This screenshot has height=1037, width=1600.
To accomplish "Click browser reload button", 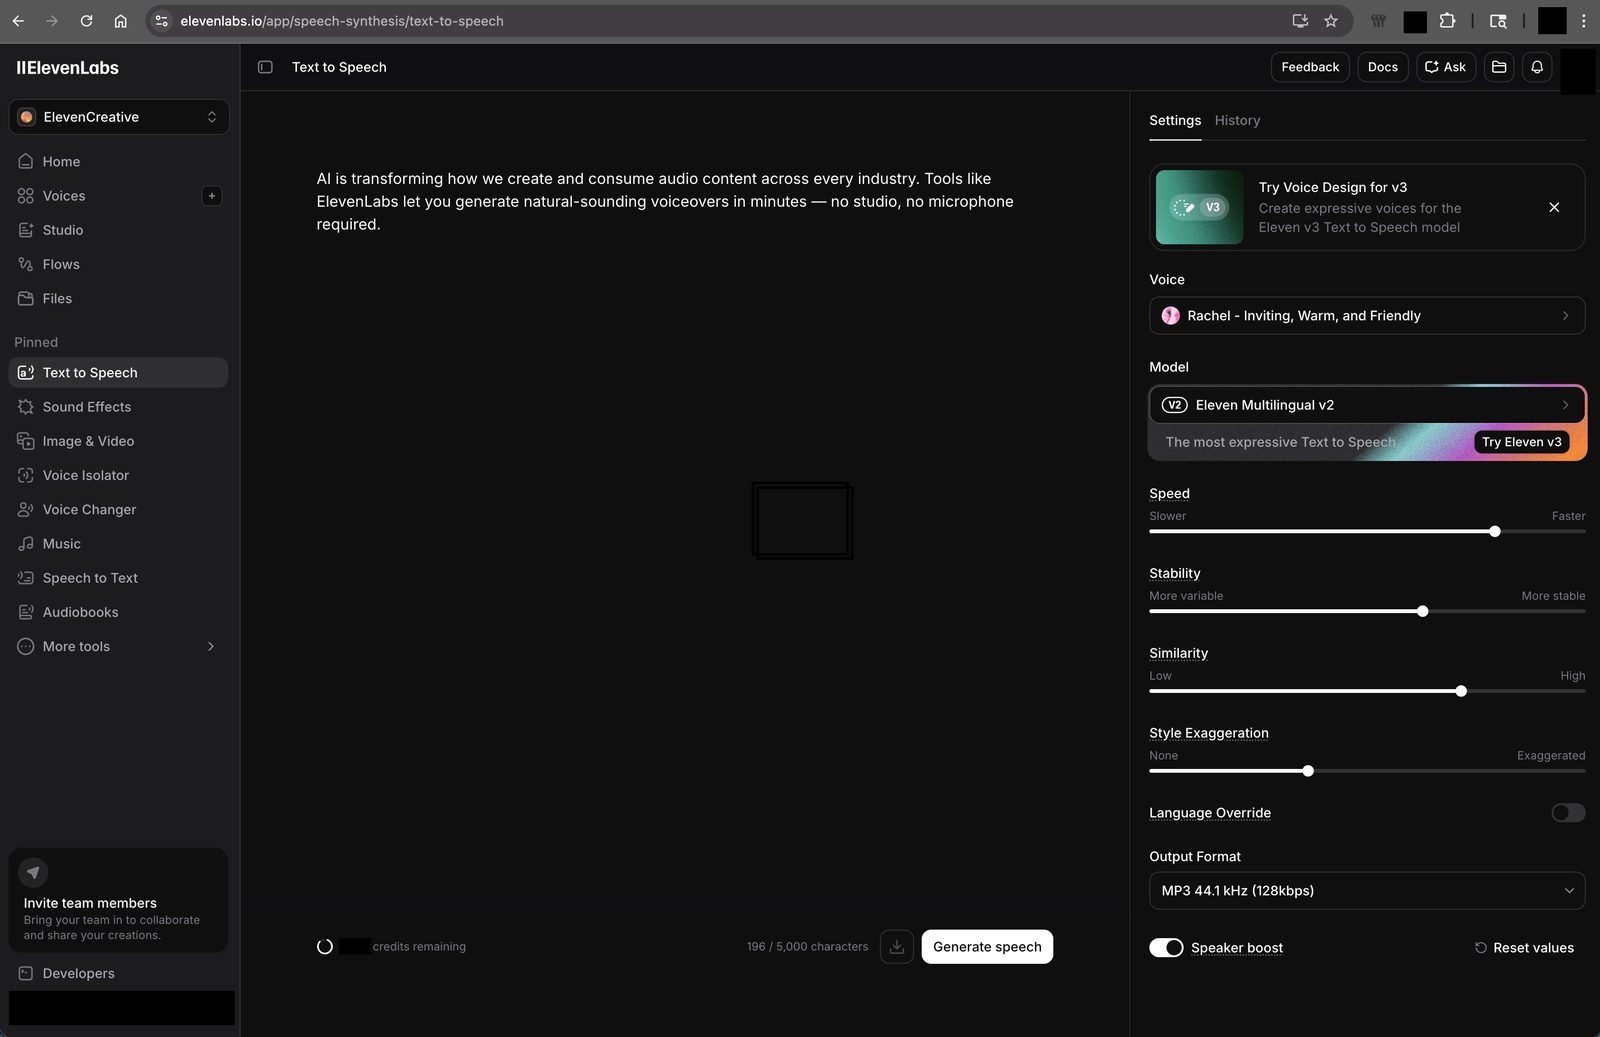I will [x=86, y=21].
